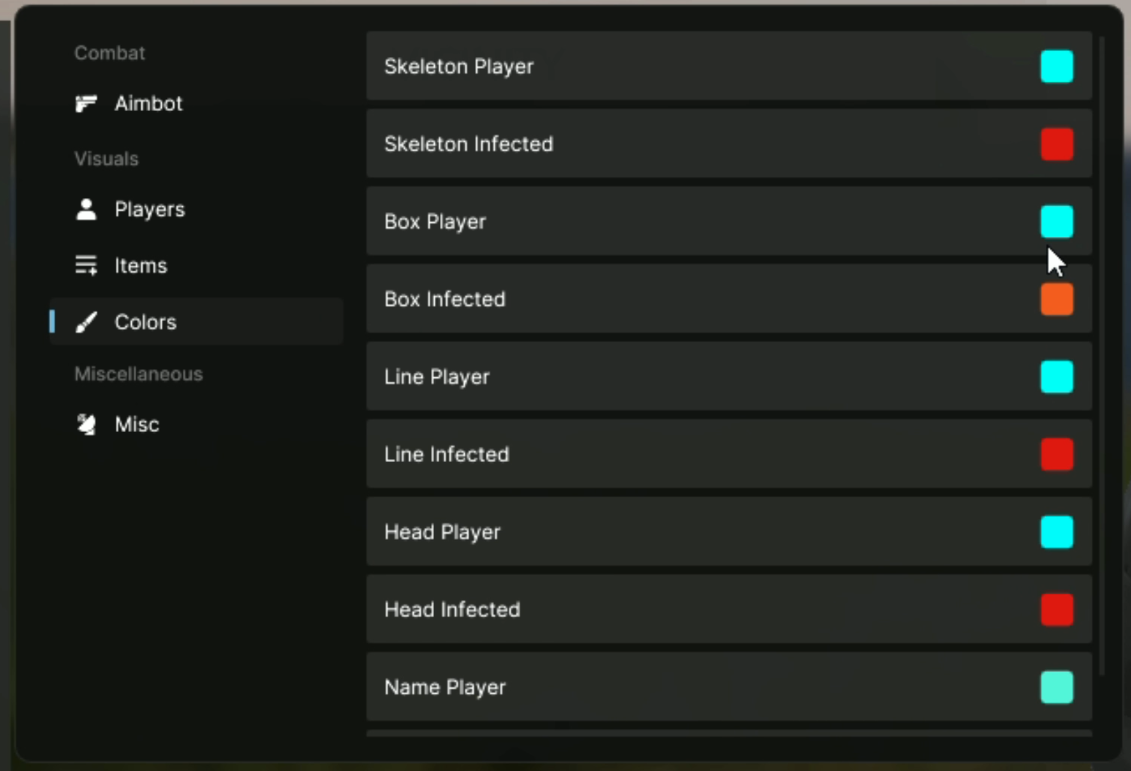Open Skeleton Player cyan color swatch
Viewport: 1131px width, 771px height.
pos(1056,67)
